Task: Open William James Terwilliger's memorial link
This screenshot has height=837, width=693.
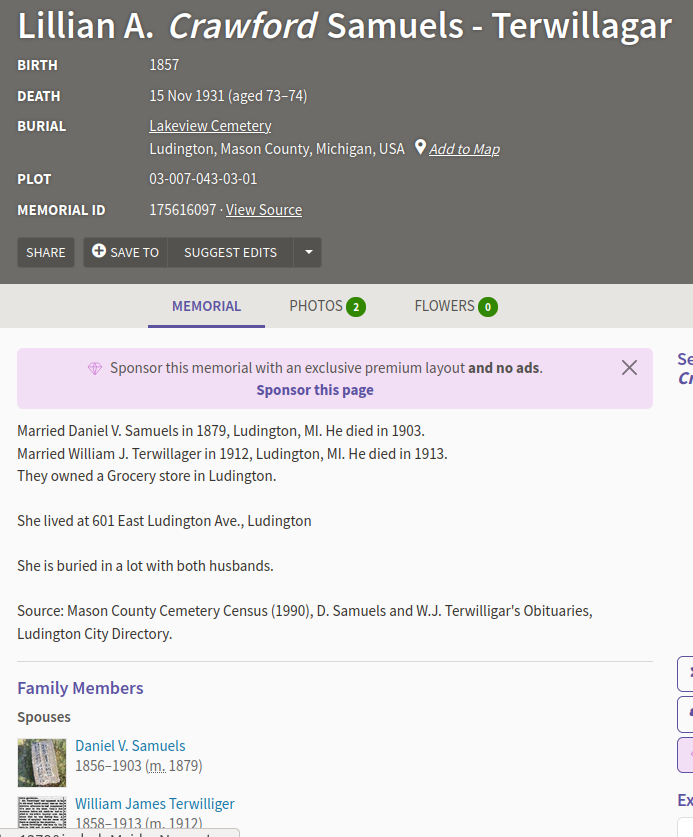Action: click(155, 803)
